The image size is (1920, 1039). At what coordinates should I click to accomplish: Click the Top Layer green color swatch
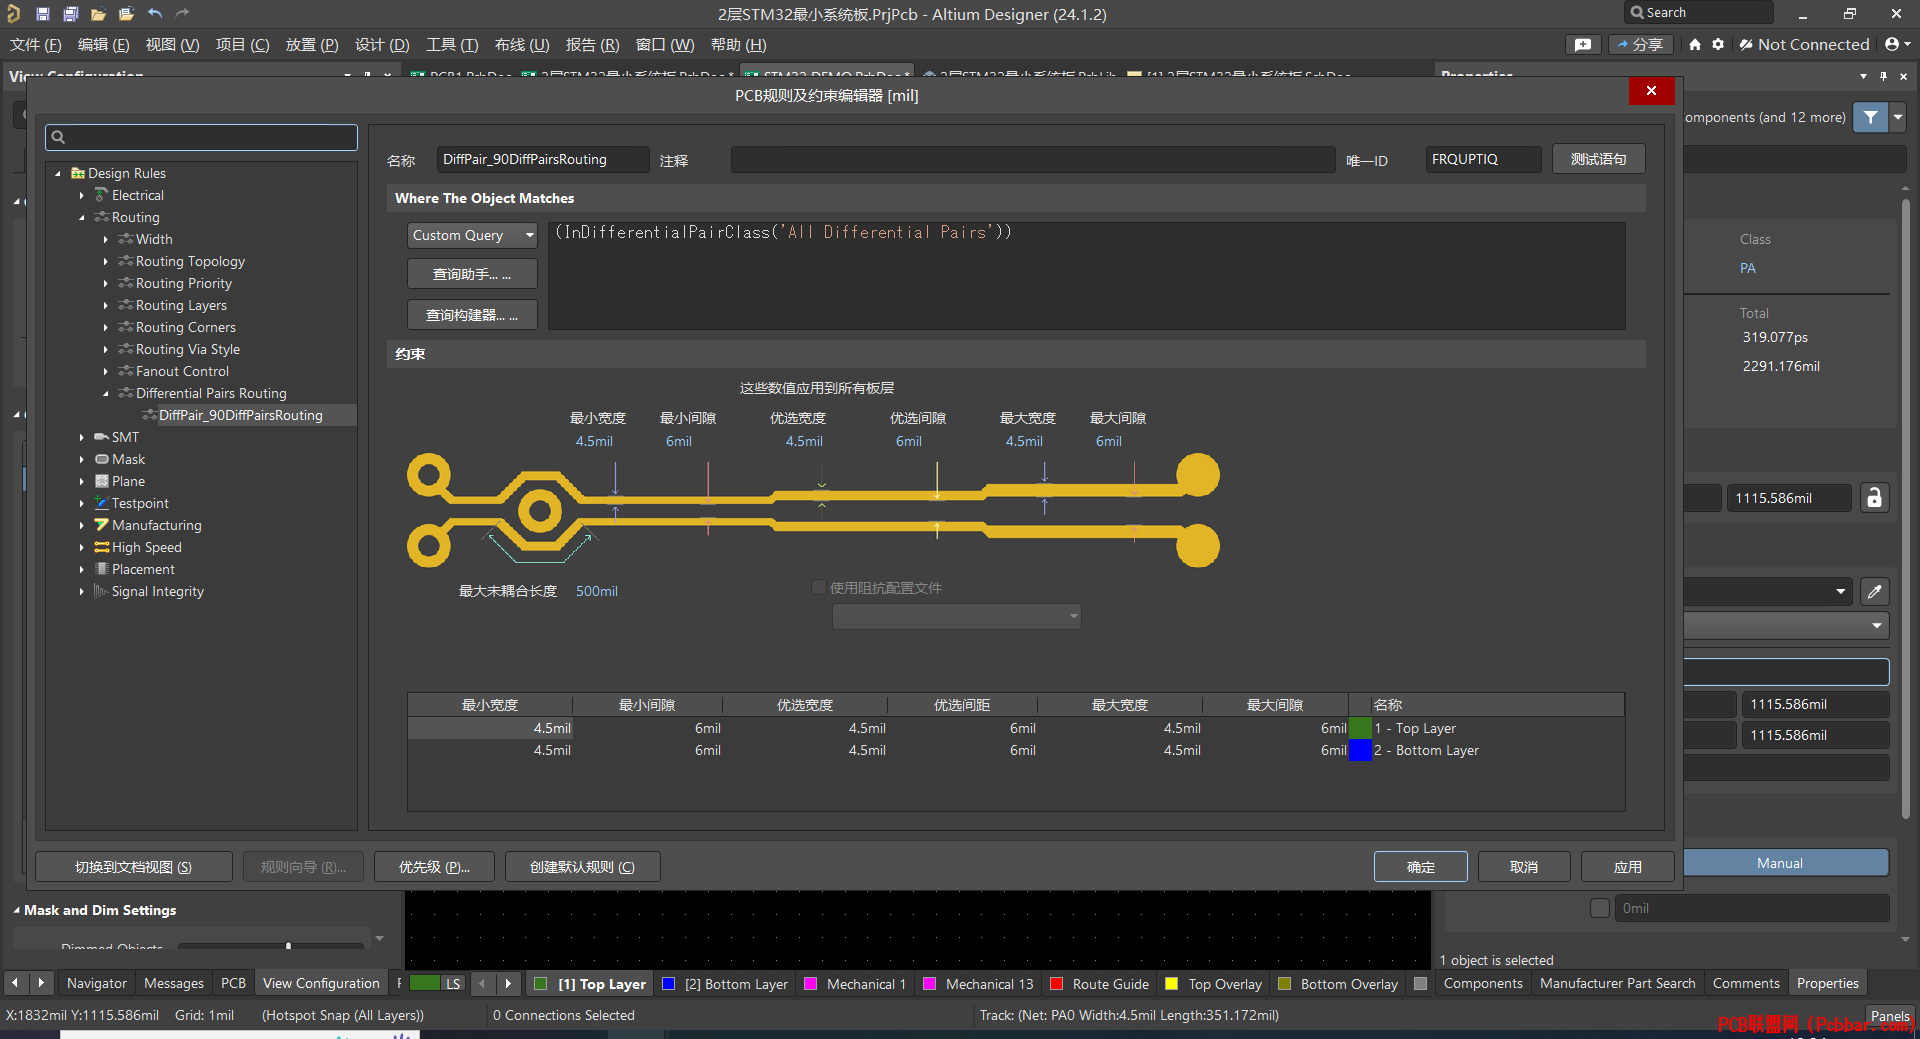tap(1360, 728)
